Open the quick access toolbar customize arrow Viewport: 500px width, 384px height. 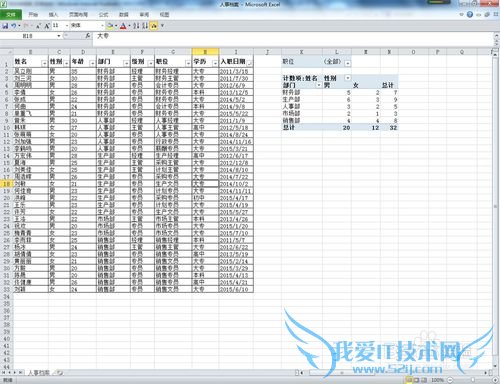click(x=163, y=26)
